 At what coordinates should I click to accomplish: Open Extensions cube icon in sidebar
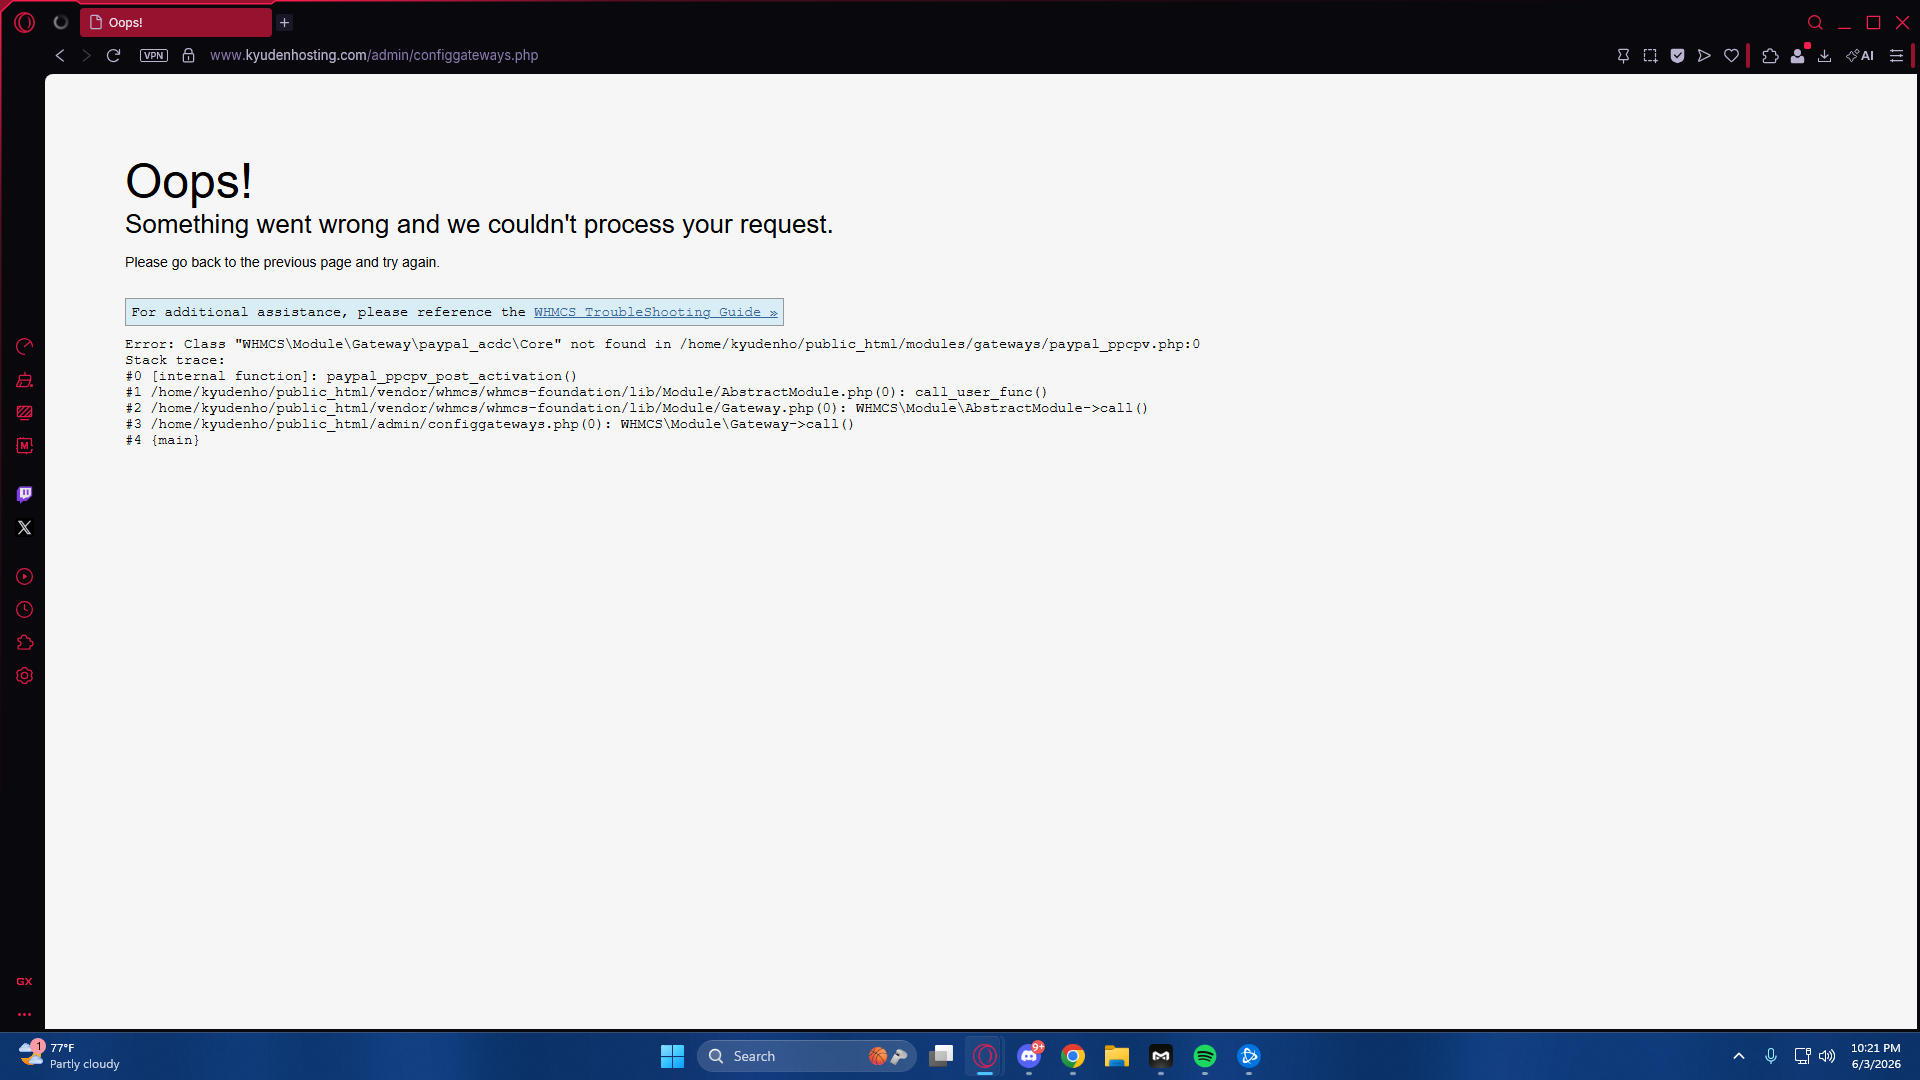(x=25, y=643)
